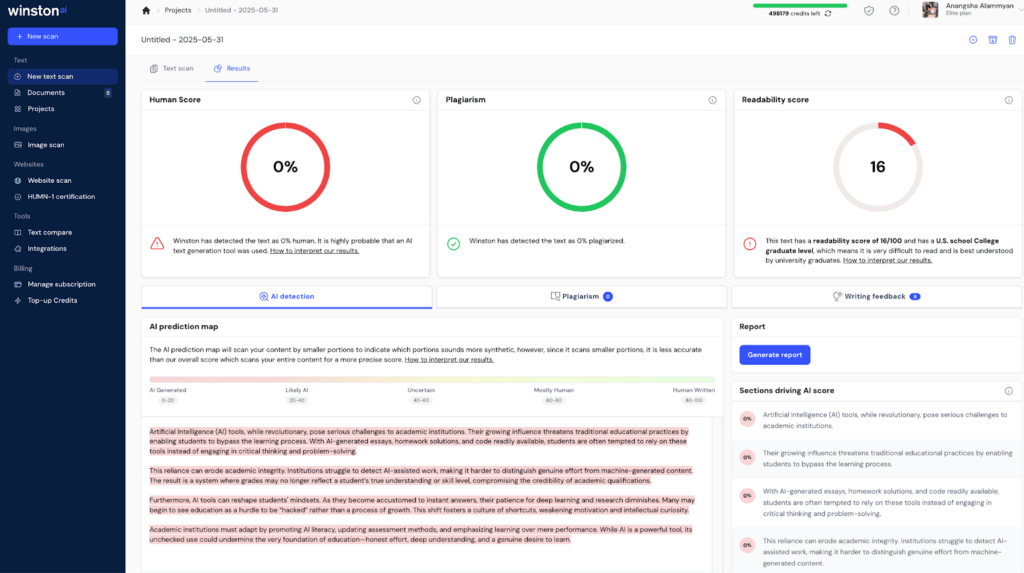
Task: Select the Plagiarism detail tab
Action: (582, 296)
